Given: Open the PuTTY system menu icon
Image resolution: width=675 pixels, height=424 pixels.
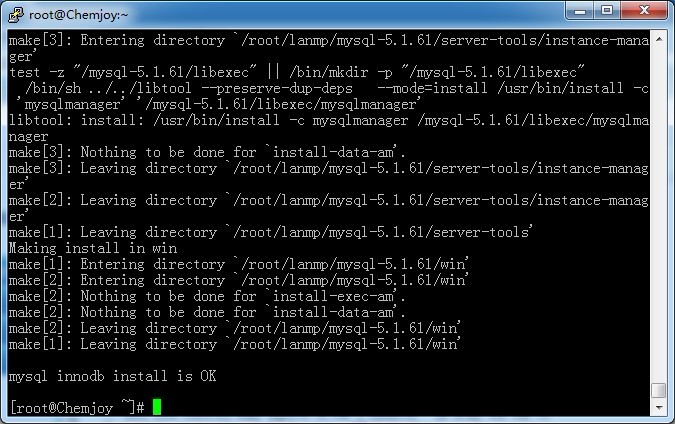Looking at the screenshot, I should pyautogui.click(x=15, y=12).
